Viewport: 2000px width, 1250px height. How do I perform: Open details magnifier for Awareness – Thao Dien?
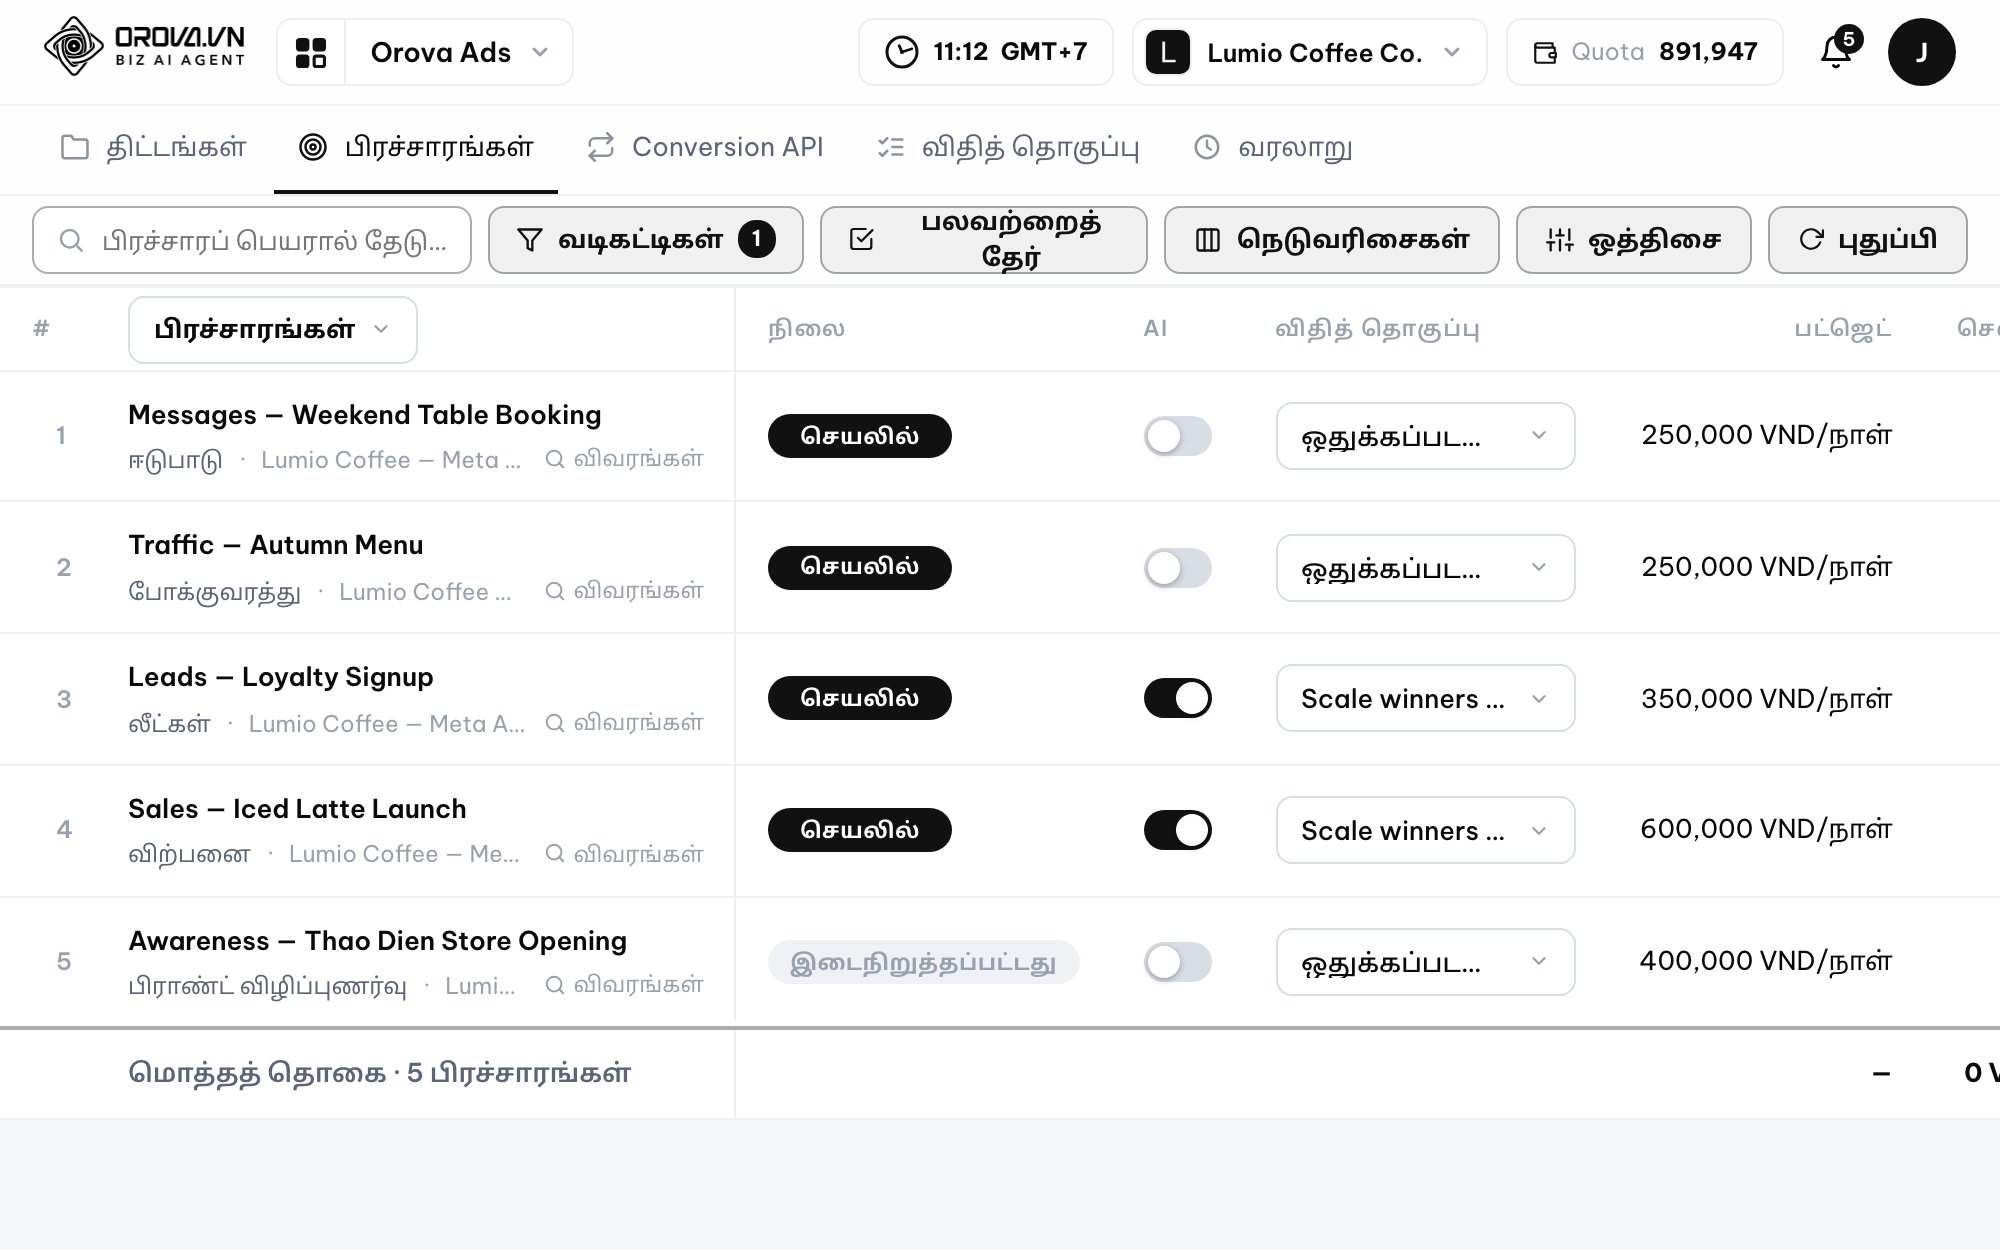click(x=554, y=985)
